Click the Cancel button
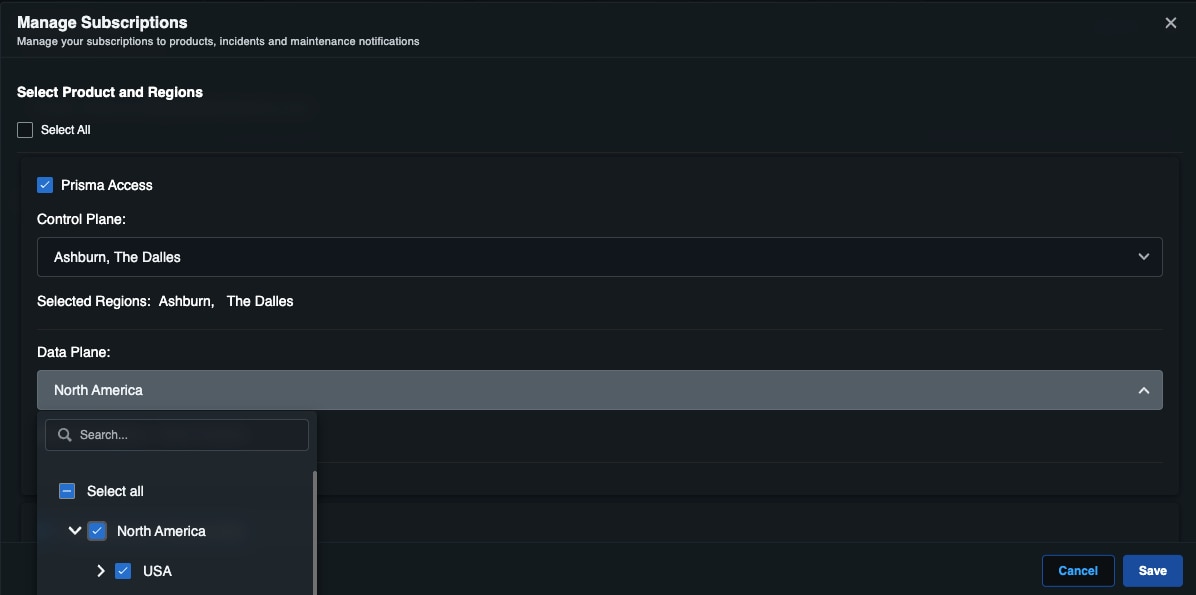This screenshot has height=595, width=1196. point(1077,570)
